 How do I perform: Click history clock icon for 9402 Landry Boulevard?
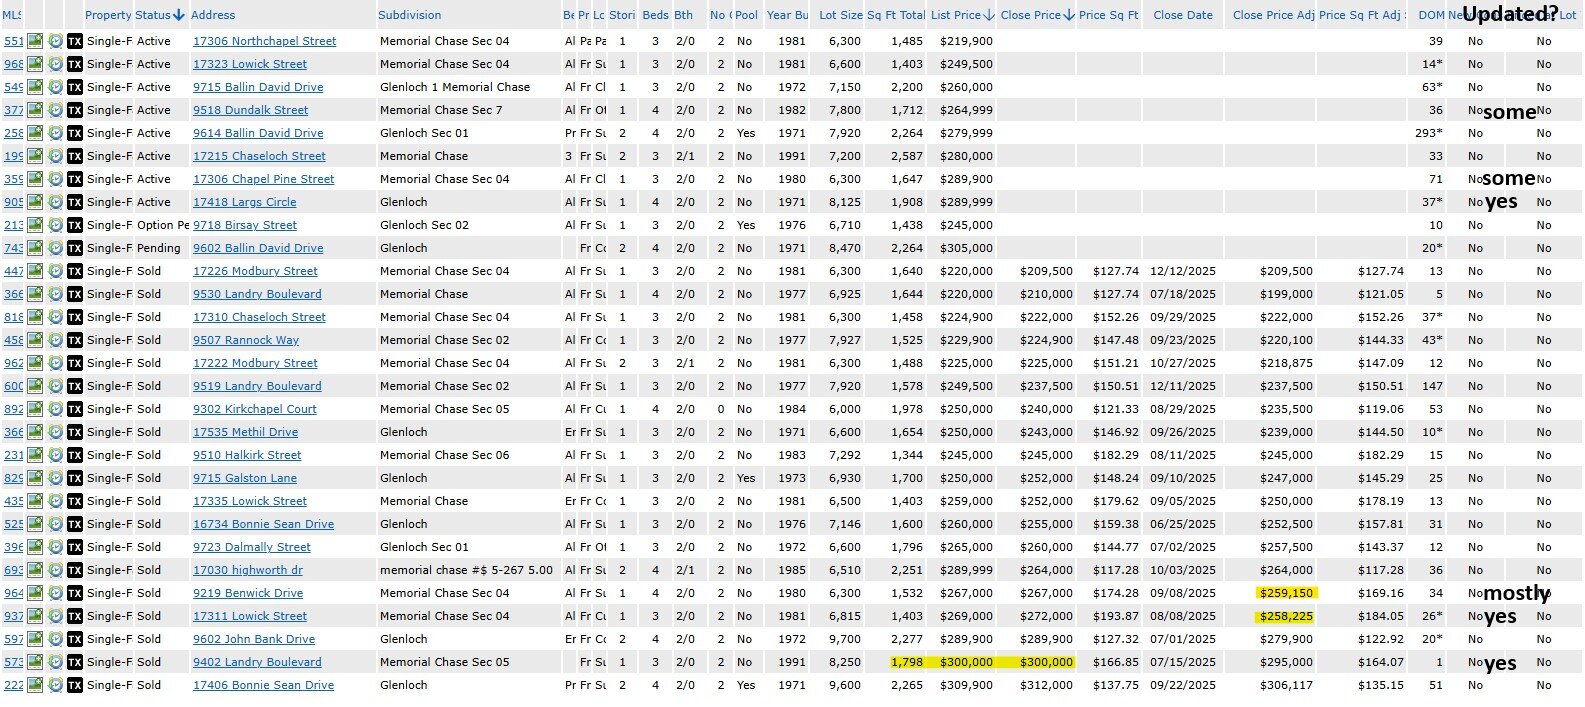click(x=55, y=662)
